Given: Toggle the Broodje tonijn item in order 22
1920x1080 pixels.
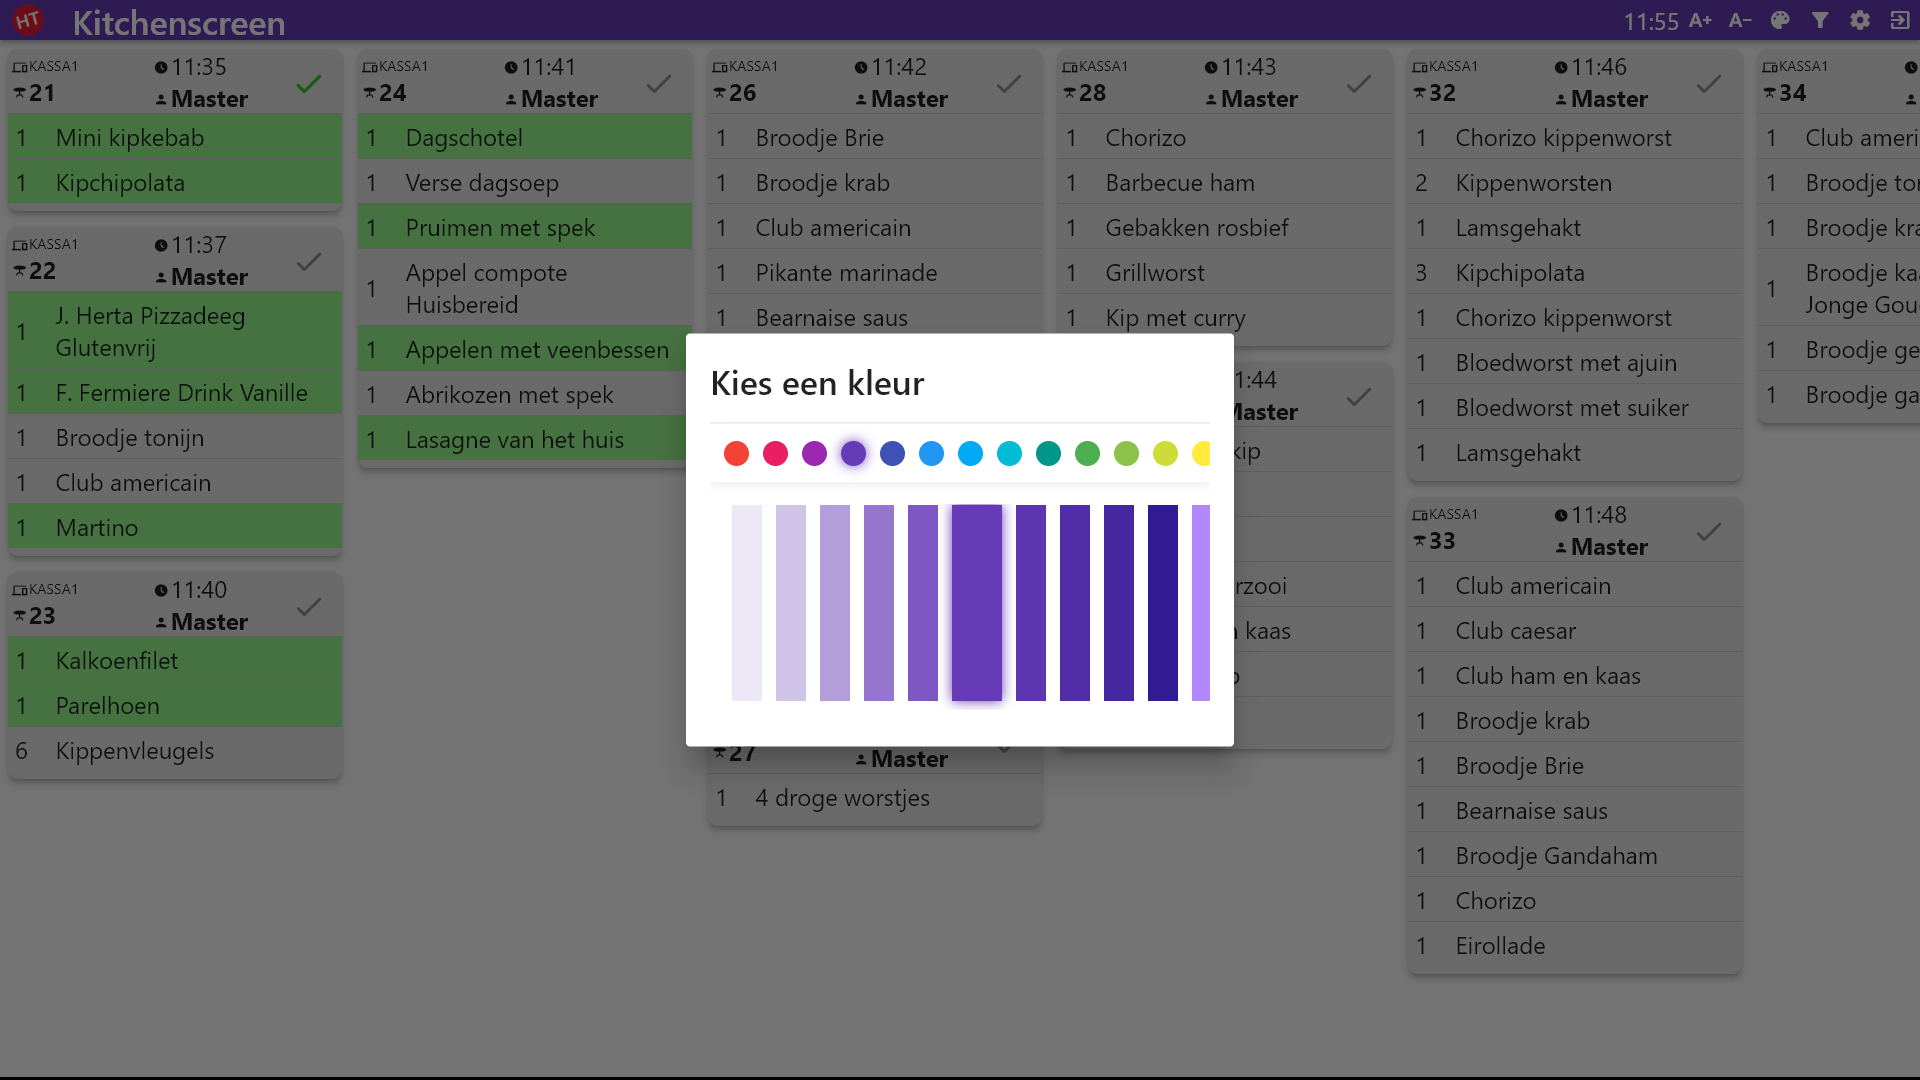Looking at the screenshot, I should pyautogui.click(x=175, y=438).
